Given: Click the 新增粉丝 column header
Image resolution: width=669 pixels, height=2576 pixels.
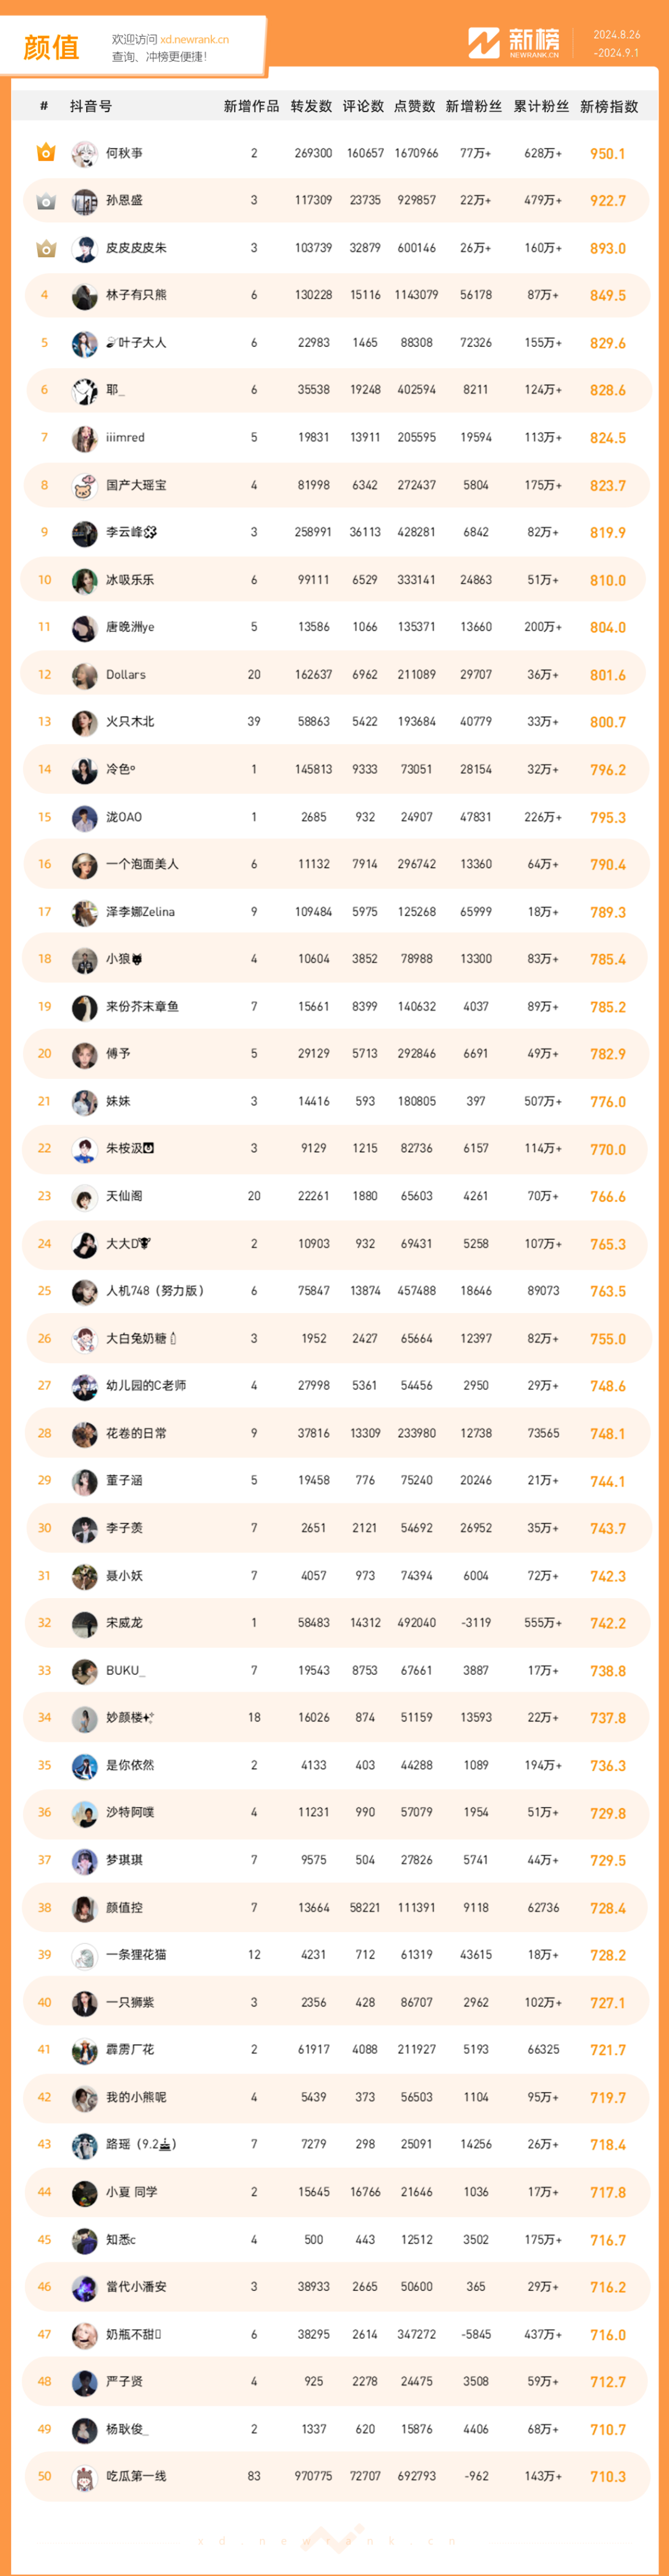Looking at the screenshot, I should click(x=473, y=106).
